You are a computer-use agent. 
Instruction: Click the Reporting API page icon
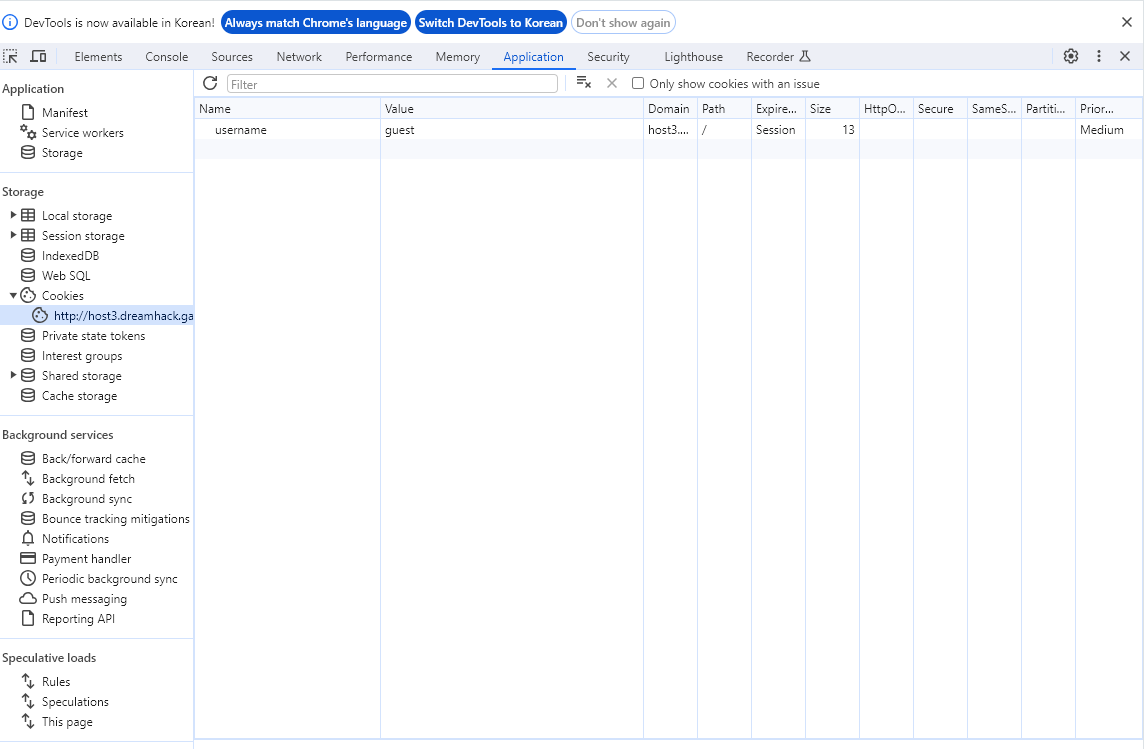(x=28, y=618)
